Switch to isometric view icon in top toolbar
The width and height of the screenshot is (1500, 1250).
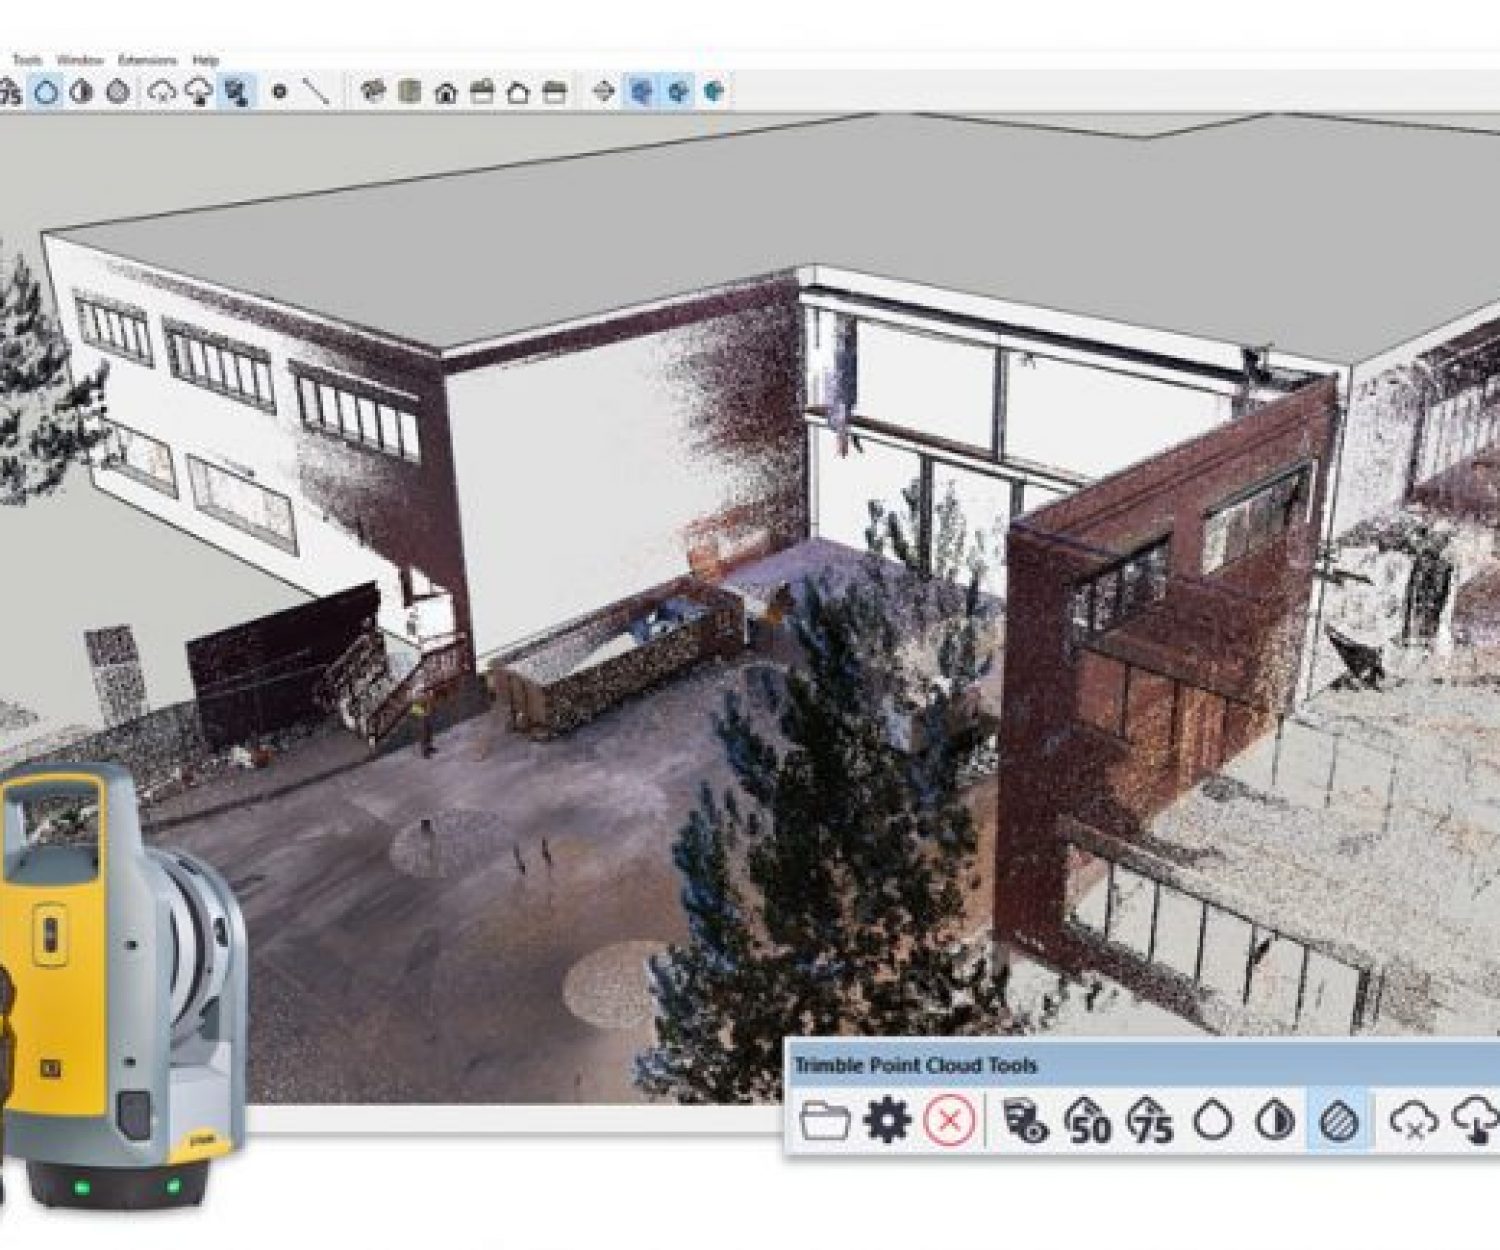click(x=373, y=93)
